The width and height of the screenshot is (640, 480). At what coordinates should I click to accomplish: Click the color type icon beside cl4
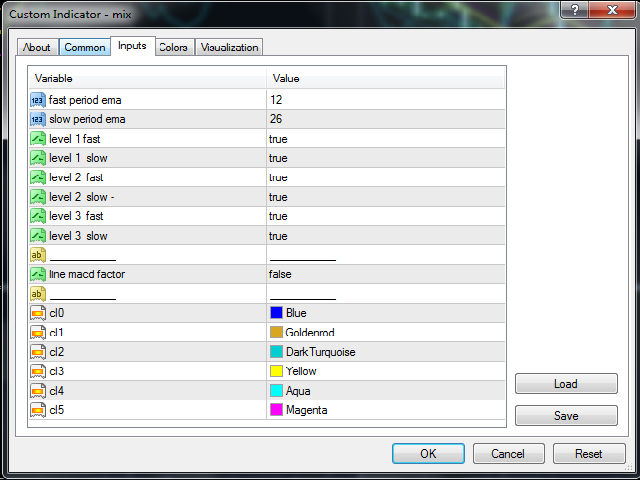[38, 391]
